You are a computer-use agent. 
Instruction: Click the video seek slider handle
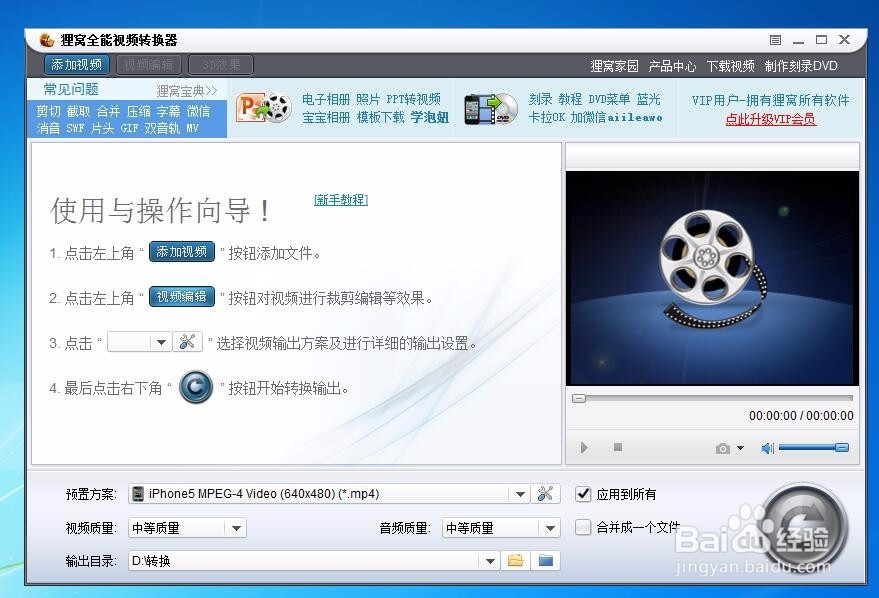click(x=579, y=398)
